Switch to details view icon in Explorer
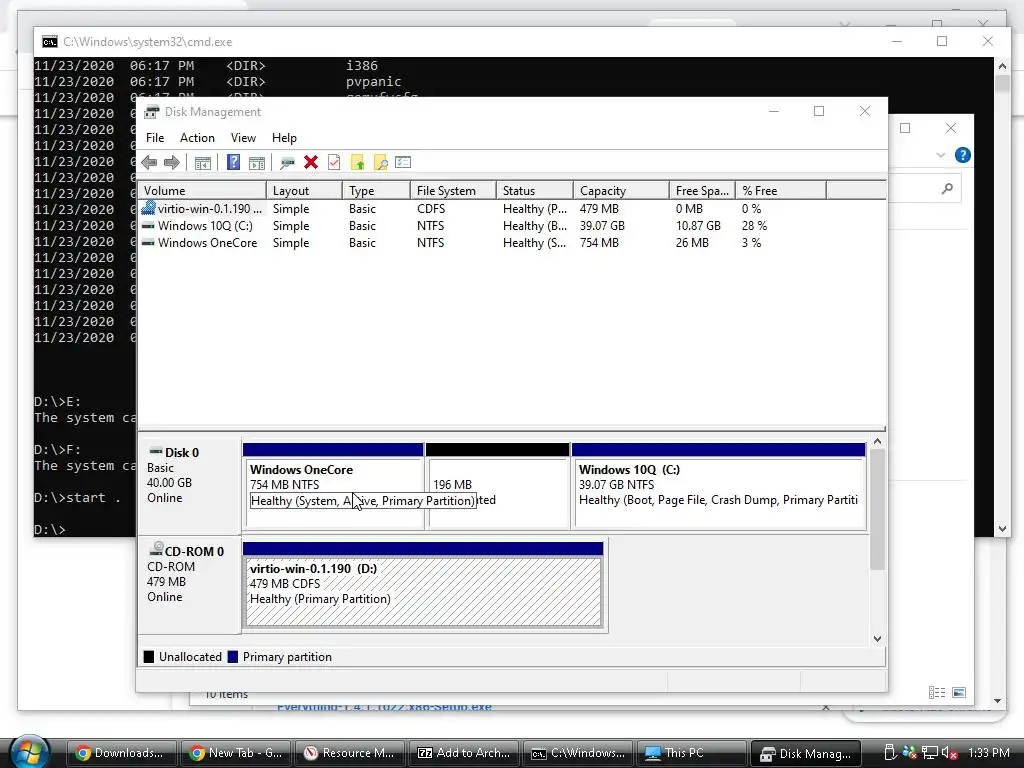The image size is (1024, 768). pyautogui.click(x=937, y=692)
